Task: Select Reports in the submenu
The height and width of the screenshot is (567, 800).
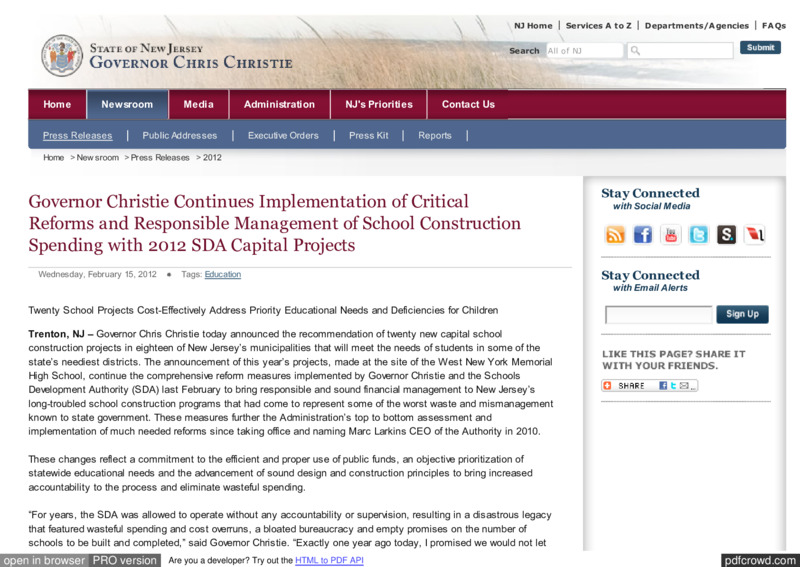Action: [x=435, y=136]
